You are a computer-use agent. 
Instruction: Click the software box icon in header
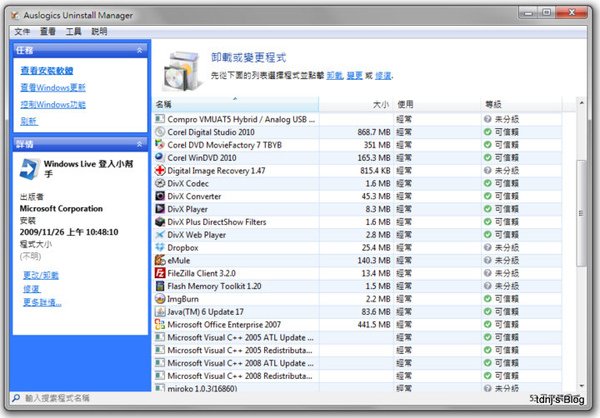click(x=181, y=72)
